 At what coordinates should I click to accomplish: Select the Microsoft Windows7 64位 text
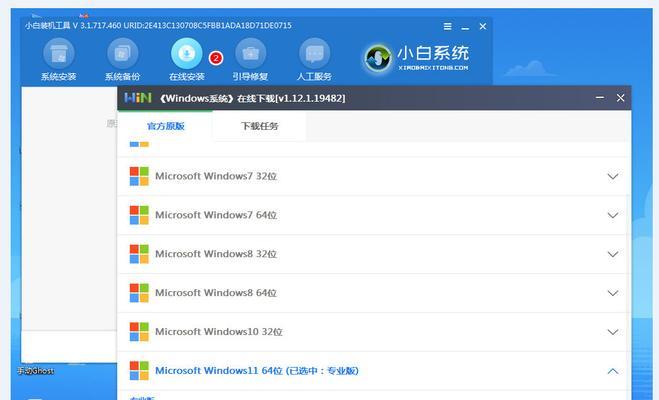[216, 215]
